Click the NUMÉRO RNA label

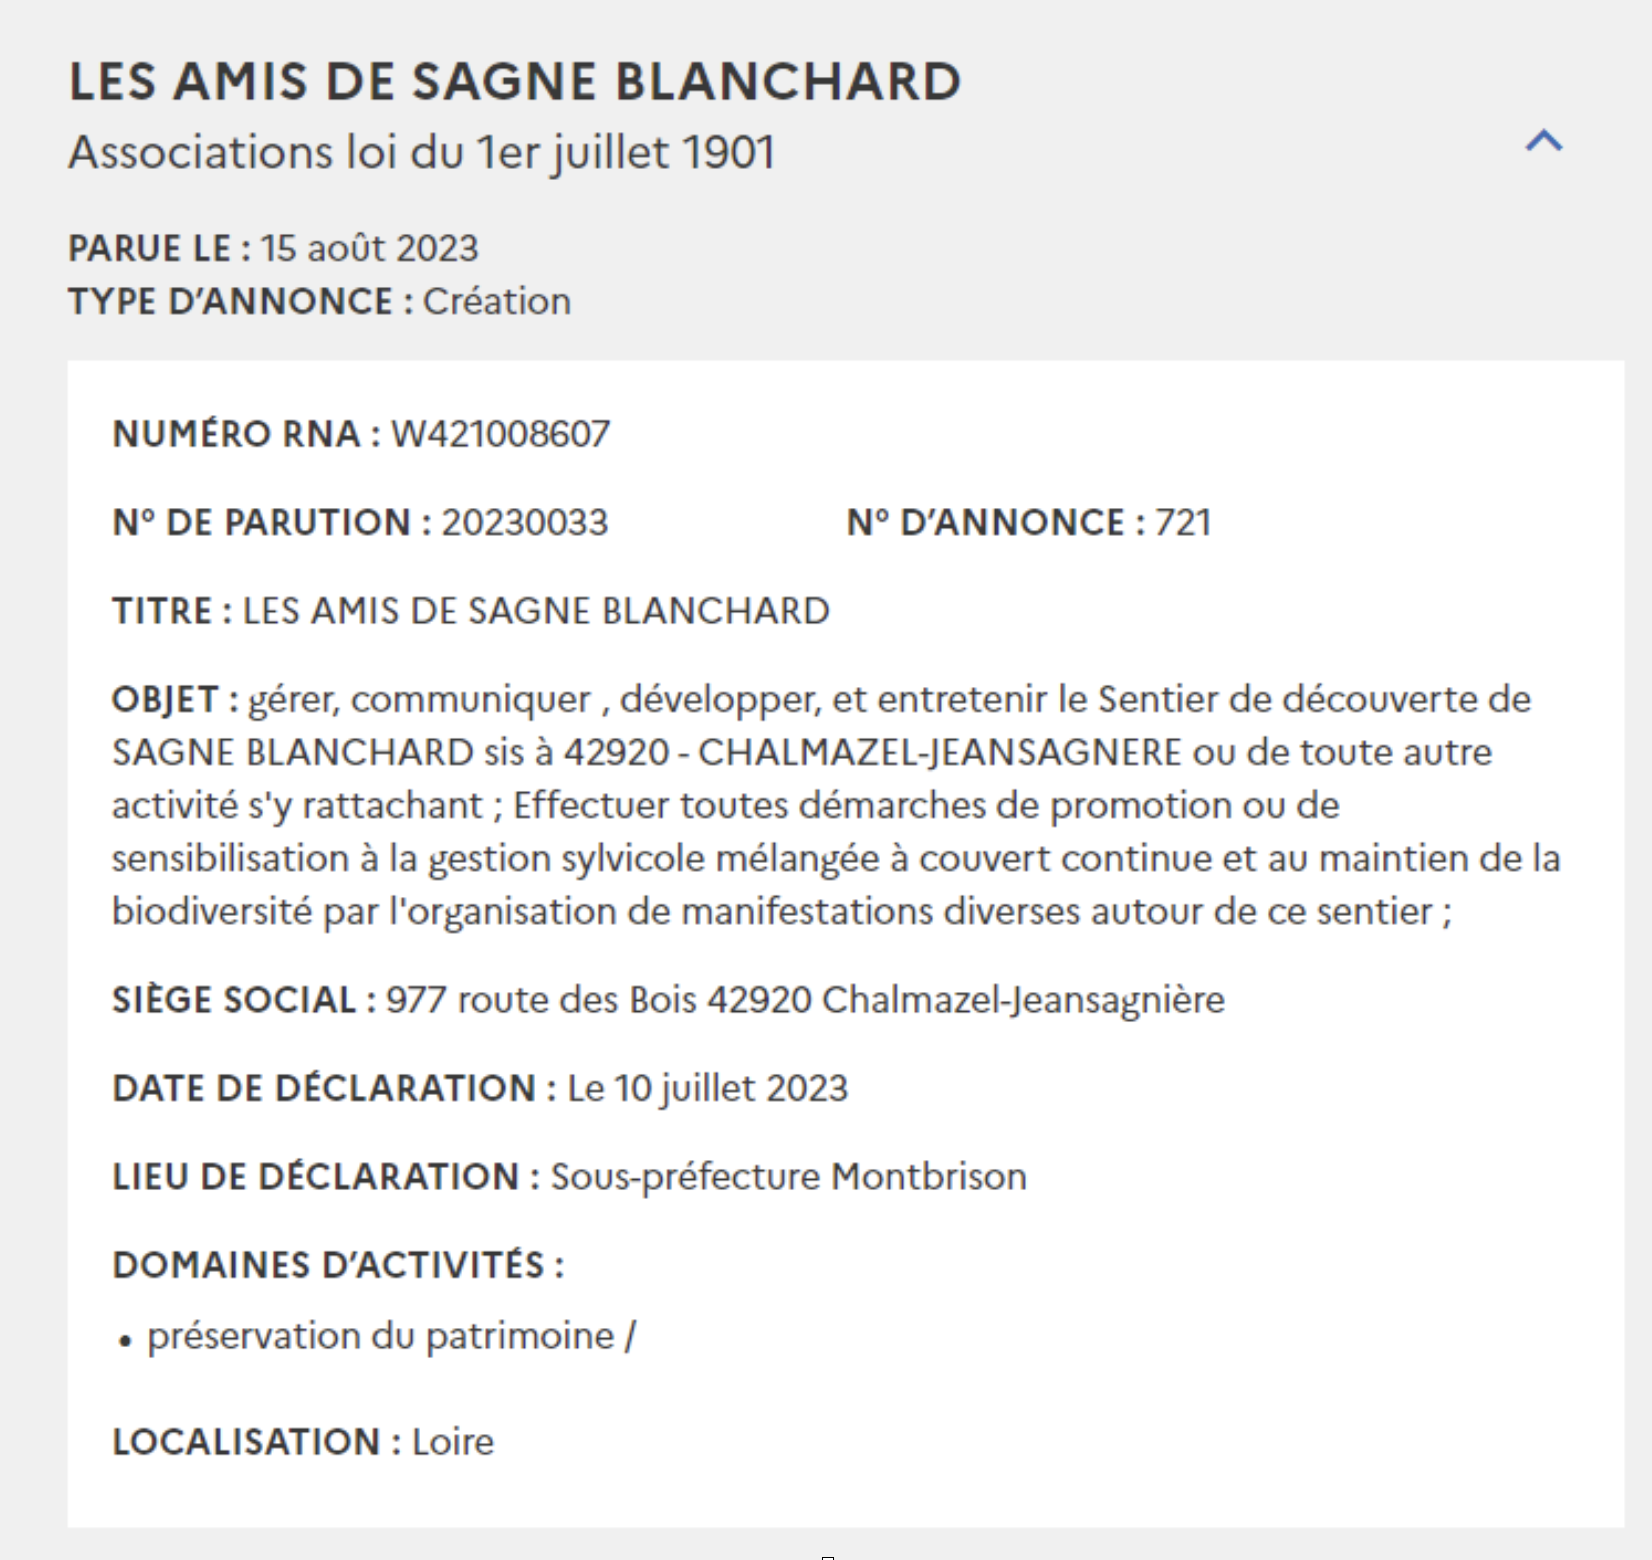246,434
